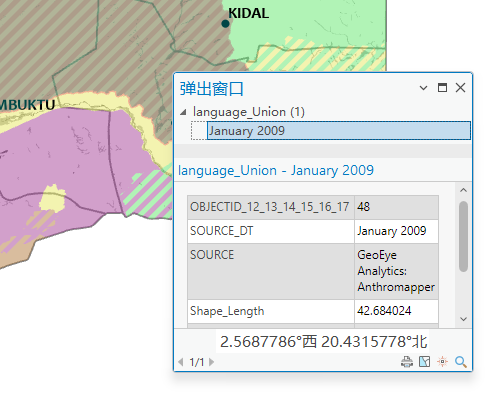
Task: Close the 弹出窗口 pop-up pane
Action: [x=461, y=88]
